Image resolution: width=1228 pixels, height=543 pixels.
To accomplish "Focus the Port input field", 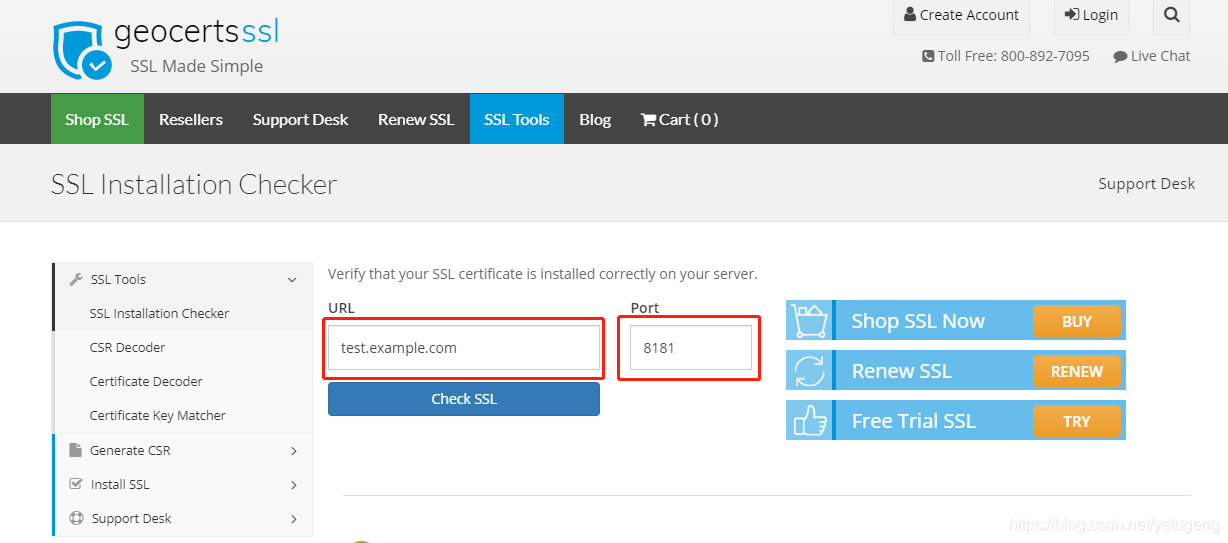I will (x=691, y=348).
